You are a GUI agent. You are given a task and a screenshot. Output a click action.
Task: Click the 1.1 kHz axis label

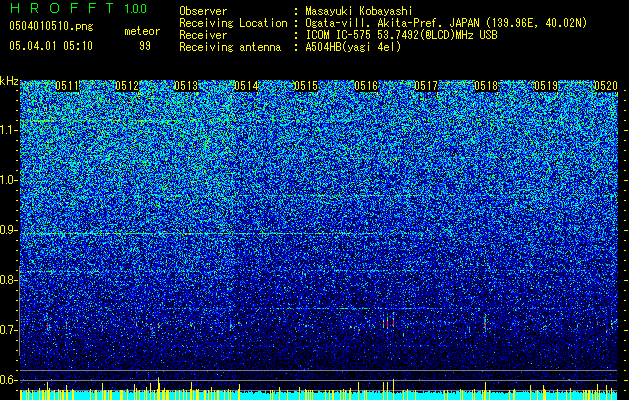[9, 130]
